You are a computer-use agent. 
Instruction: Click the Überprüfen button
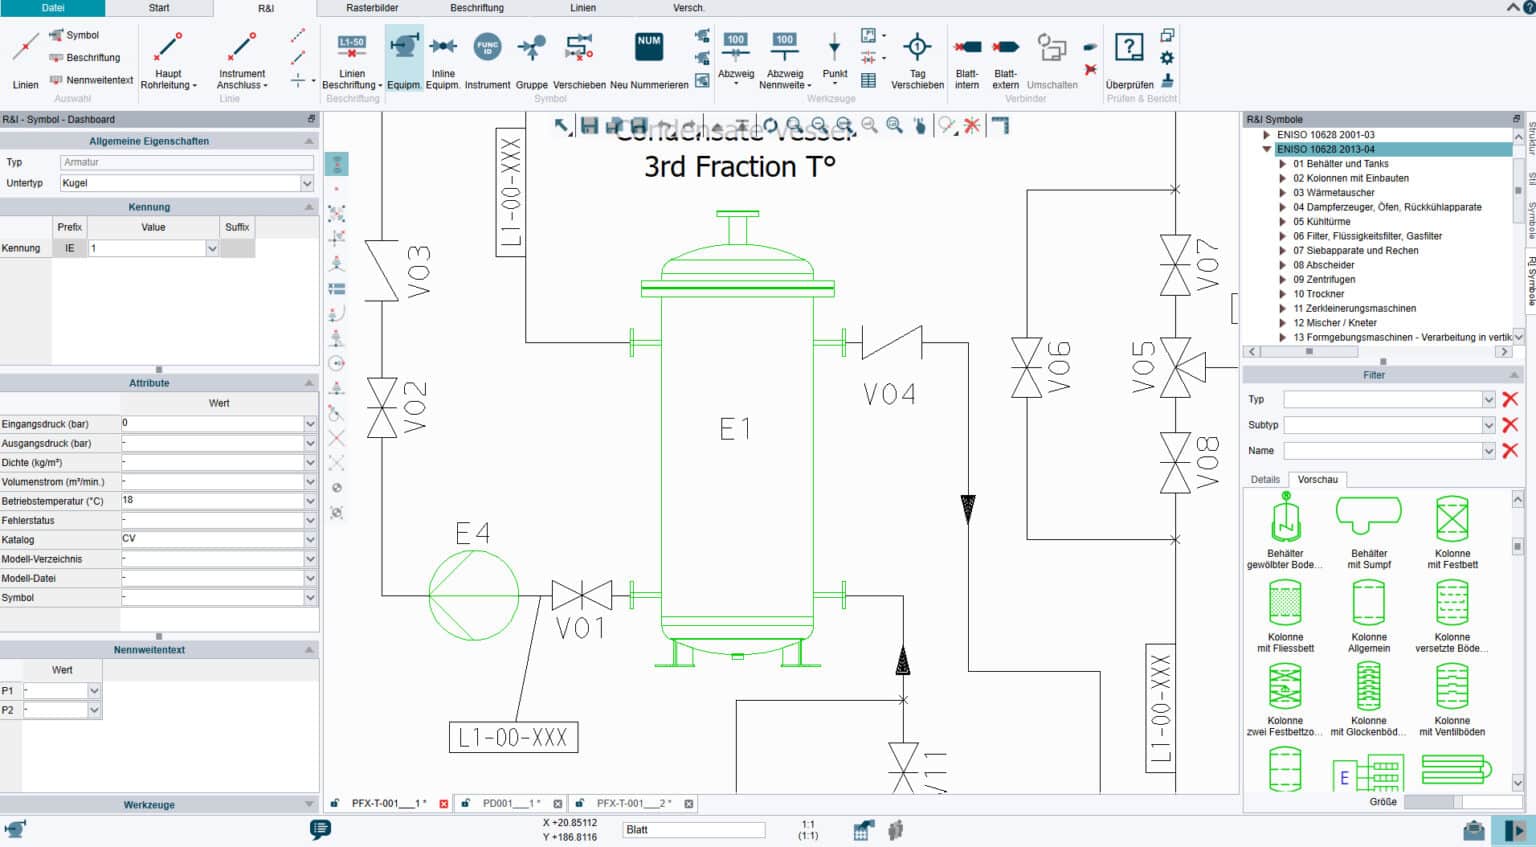1130,55
